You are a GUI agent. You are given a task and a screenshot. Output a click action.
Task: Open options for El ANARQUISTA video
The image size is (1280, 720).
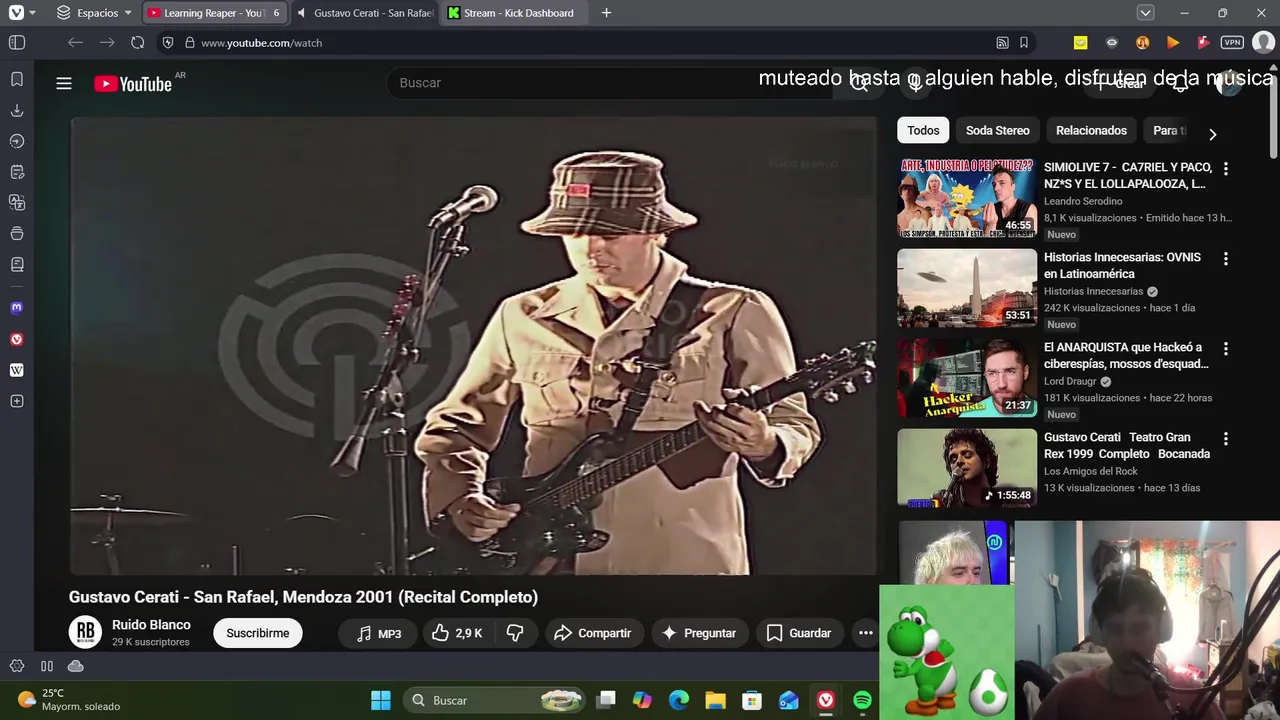tap(1226, 349)
